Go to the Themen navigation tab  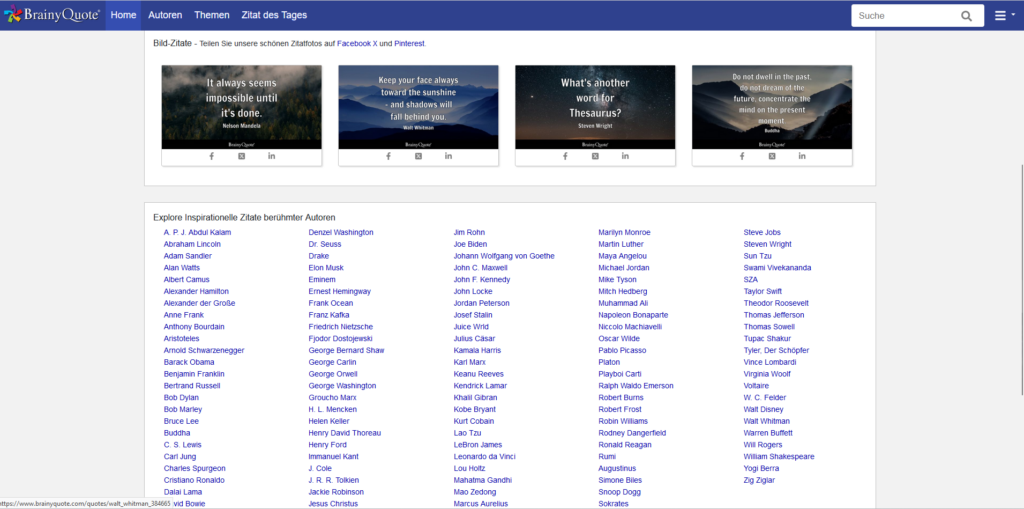pos(212,15)
